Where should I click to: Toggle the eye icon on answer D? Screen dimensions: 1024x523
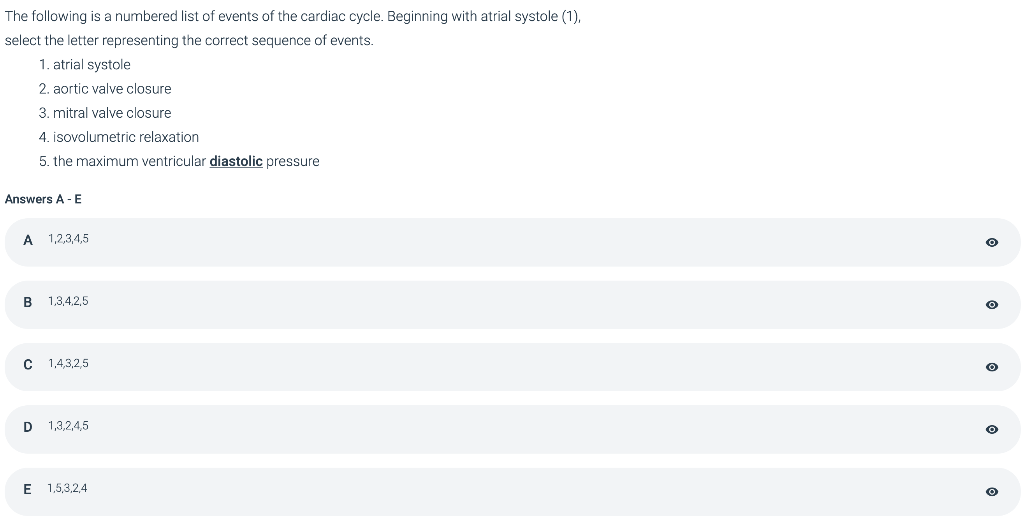point(991,429)
